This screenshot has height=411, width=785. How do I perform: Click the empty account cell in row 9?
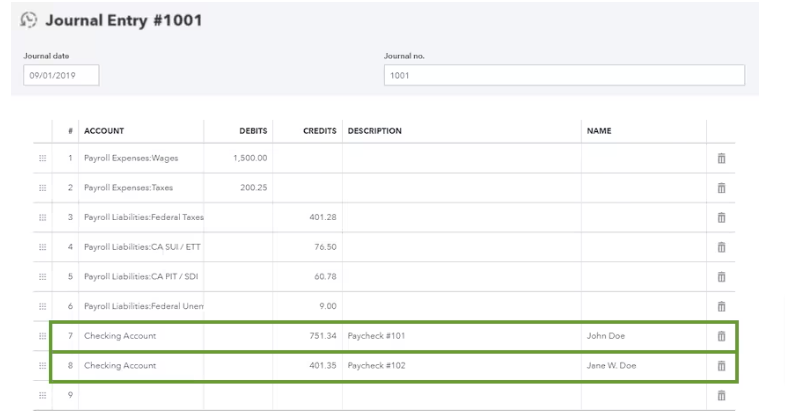pyautogui.click(x=140, y=396)
